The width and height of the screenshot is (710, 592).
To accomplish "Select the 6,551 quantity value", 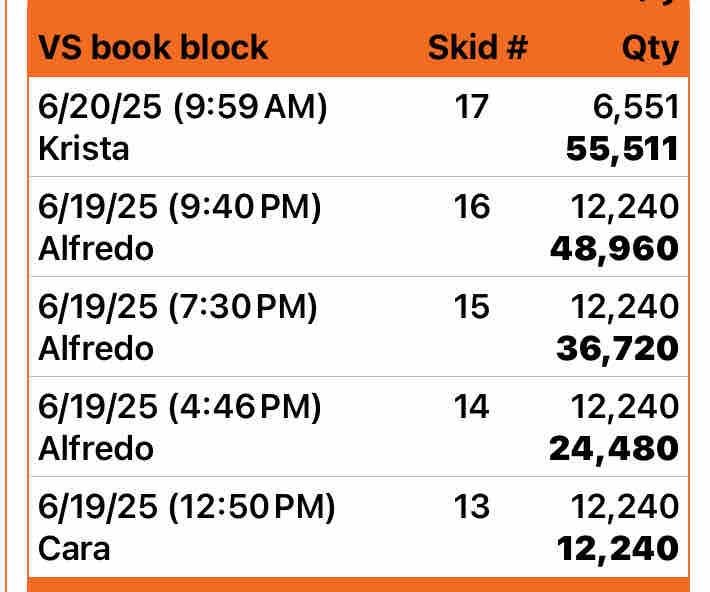I will point(635,107).
